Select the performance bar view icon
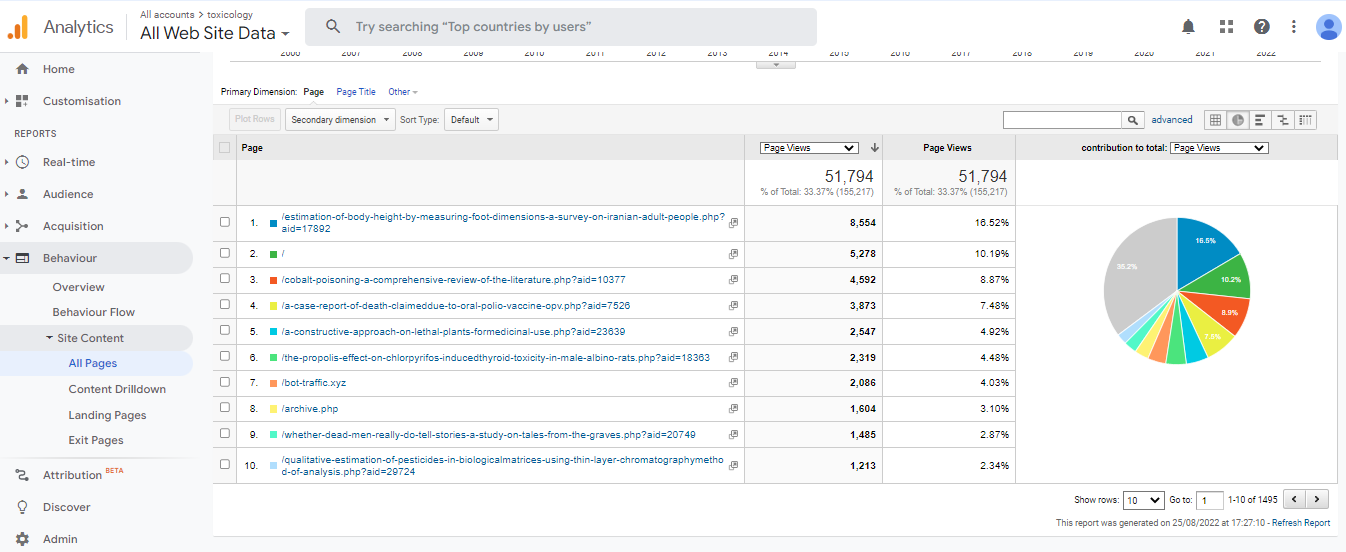 click(x=1260, y=120)
